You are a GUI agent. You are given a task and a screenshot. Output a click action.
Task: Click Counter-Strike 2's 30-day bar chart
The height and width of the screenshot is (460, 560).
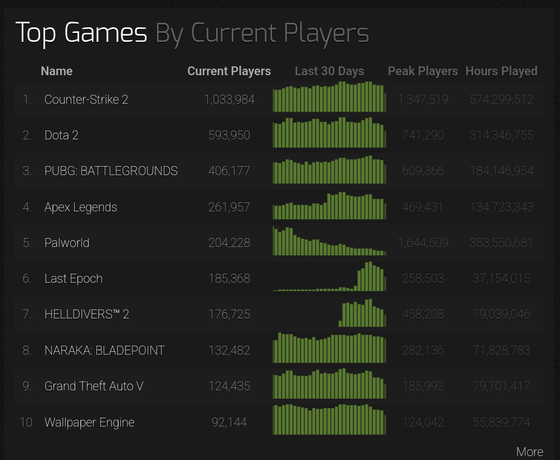pos(329,97)
